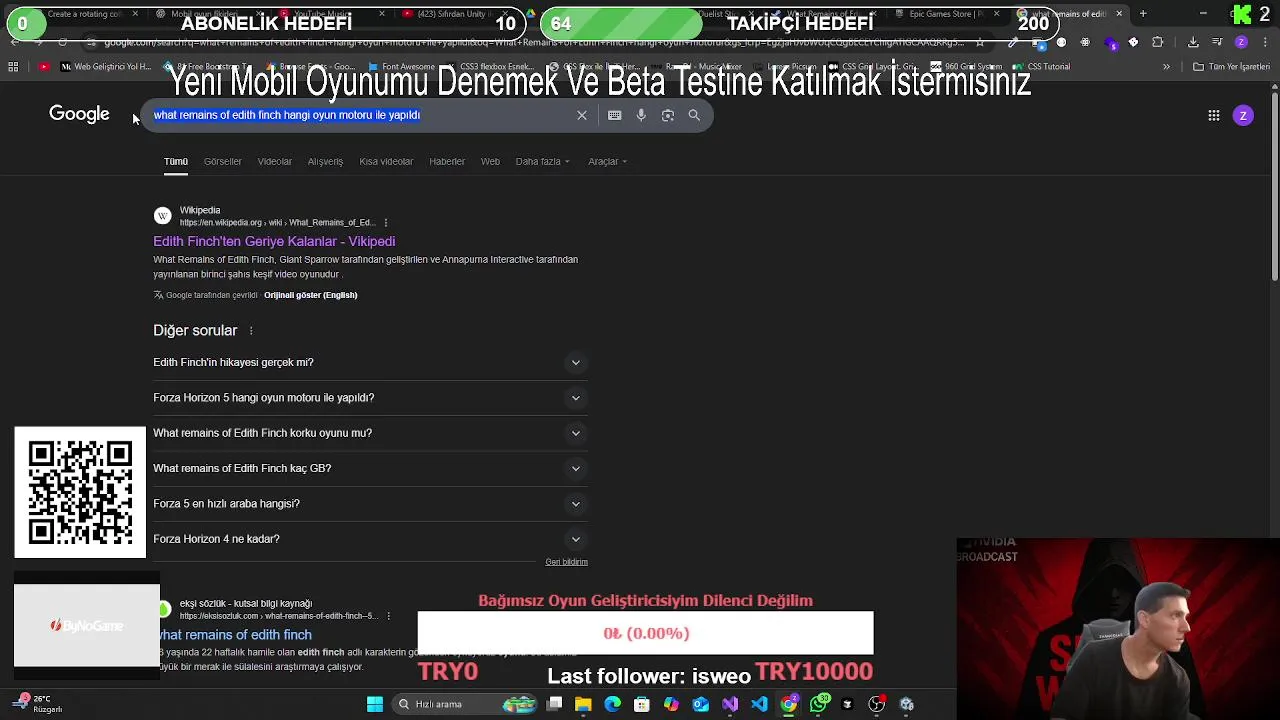Image resolution: width=1280 pixels, height=720 pixels.
Task: Open OBS Studio from the taskbar
Action: point(877,704)
